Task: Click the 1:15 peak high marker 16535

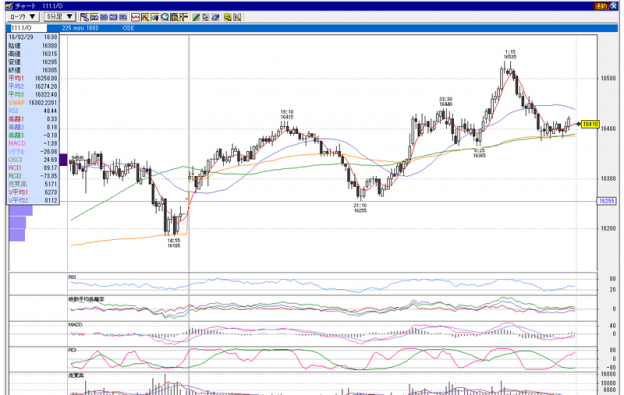Action: tap(510, 54)
